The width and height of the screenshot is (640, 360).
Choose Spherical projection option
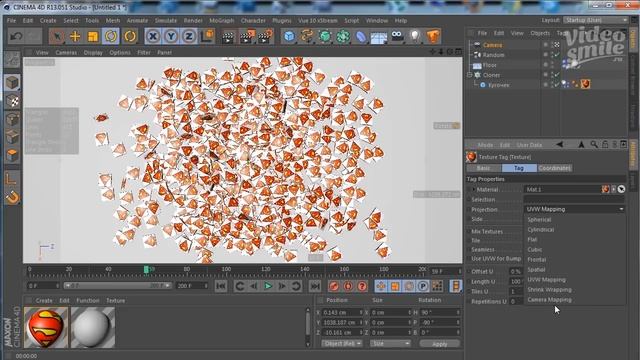539,220
